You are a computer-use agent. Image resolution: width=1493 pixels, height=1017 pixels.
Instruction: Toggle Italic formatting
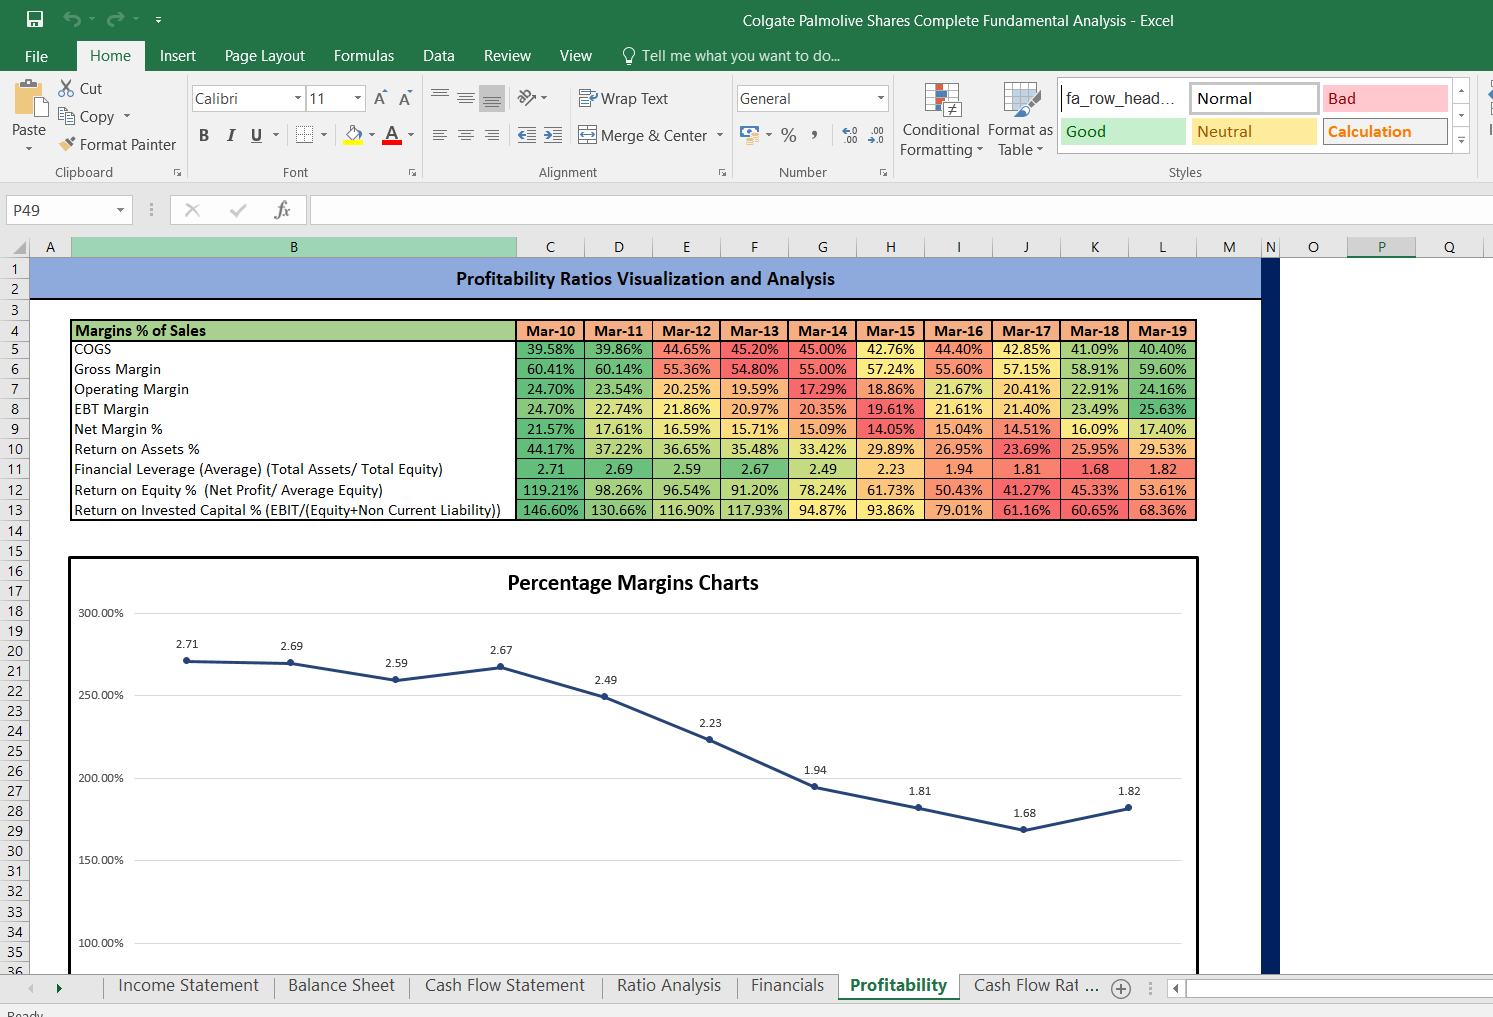[231, 135]
